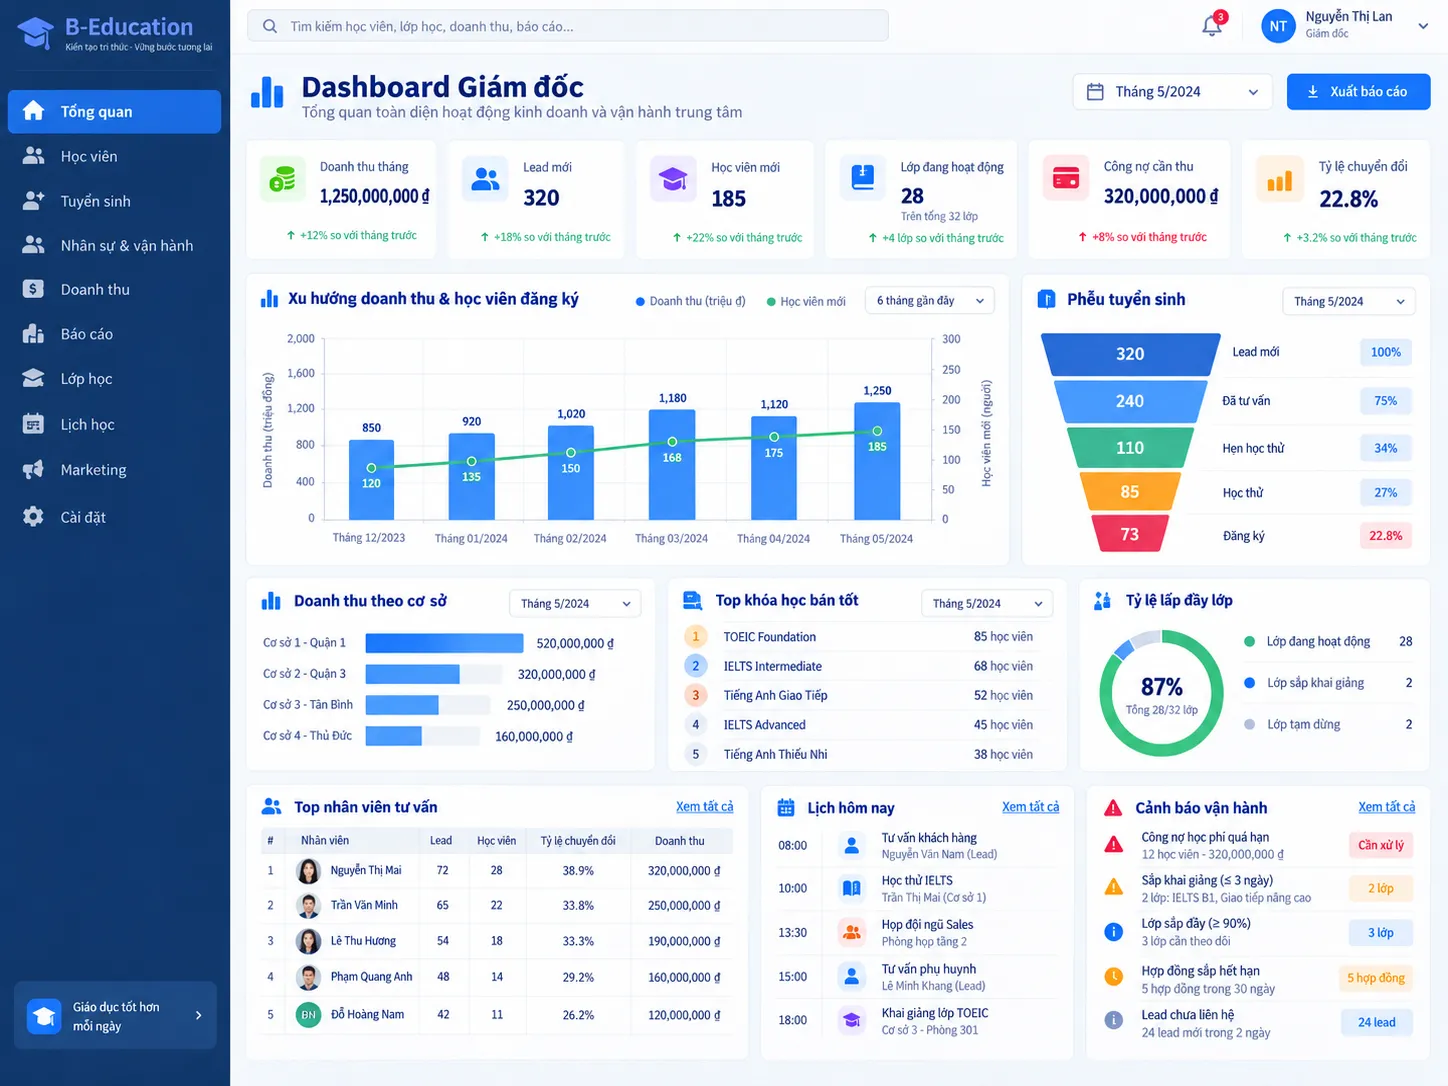
Task: Click the B-Education graduation cap logo
Action: (36, 33)
